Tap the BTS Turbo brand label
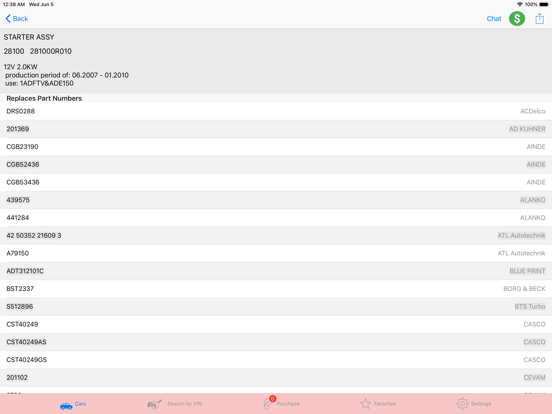The image size is (552, 414). [x=530, y=307]
